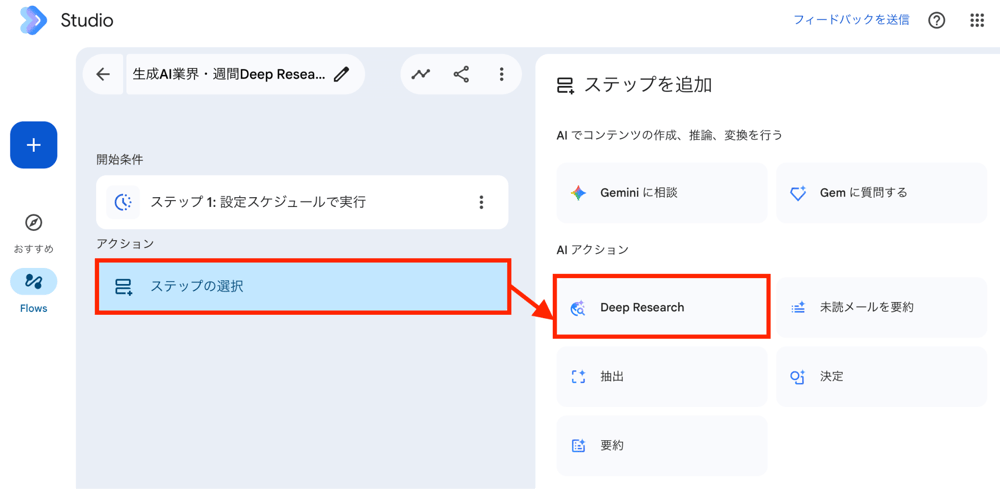Open the help question mark icon

[x=936, y=20]
